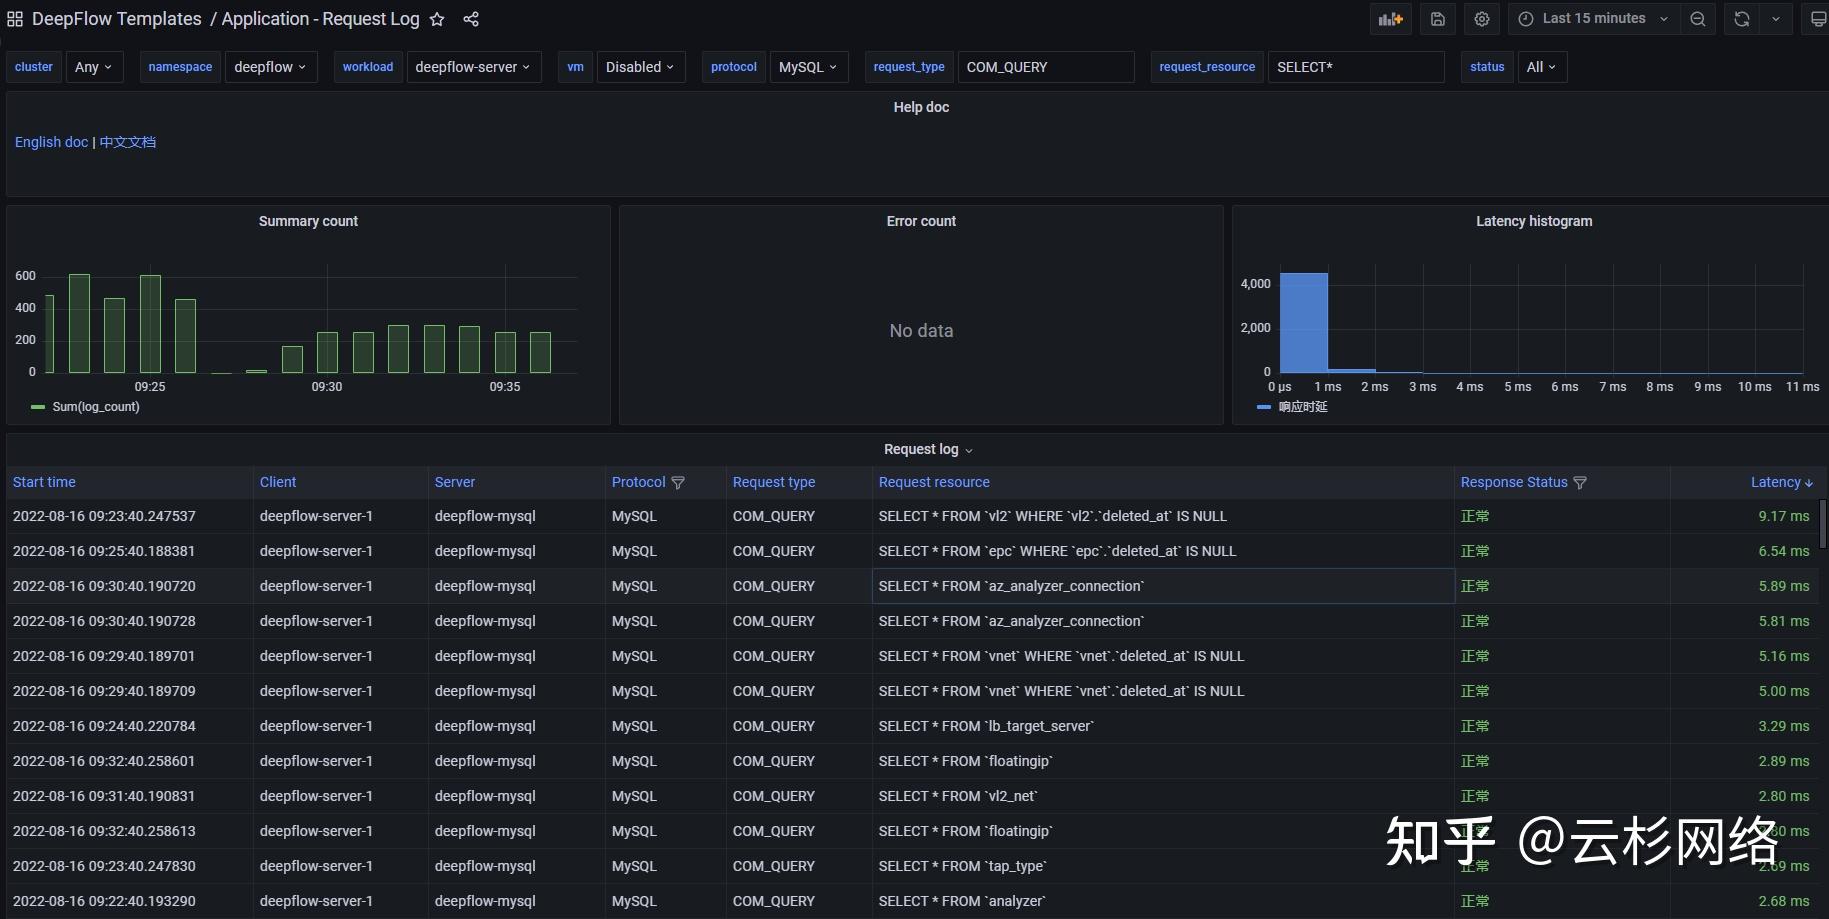1829x919 pixels.
Task: Click the Add panel icon
Action: click(x=1390, y=19)
